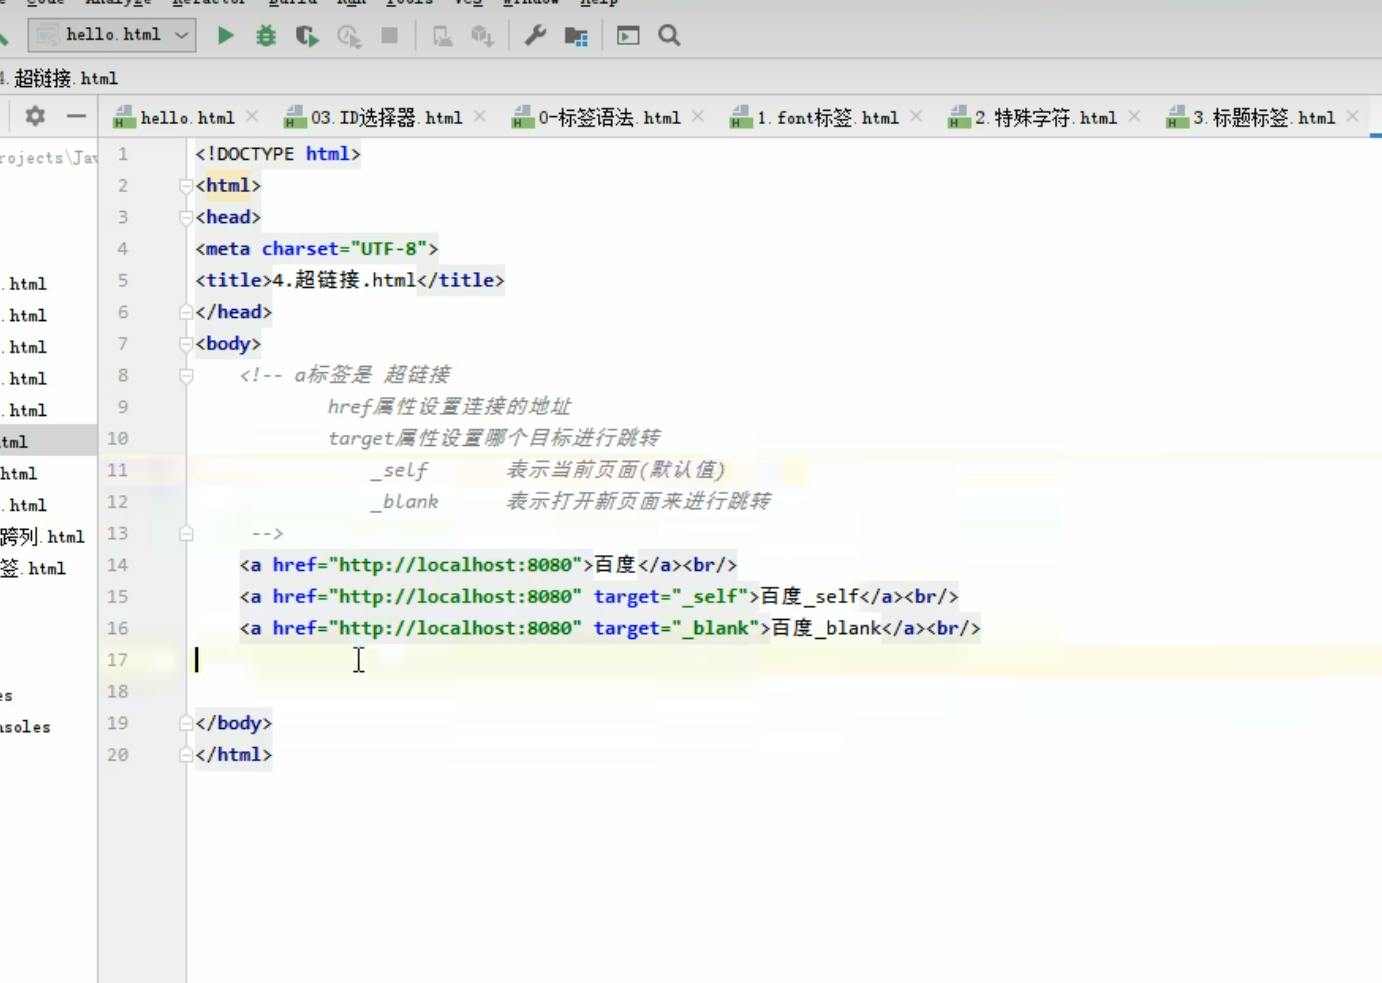Switch to the 0-标签语法.html tab

[x=609, y=118]
